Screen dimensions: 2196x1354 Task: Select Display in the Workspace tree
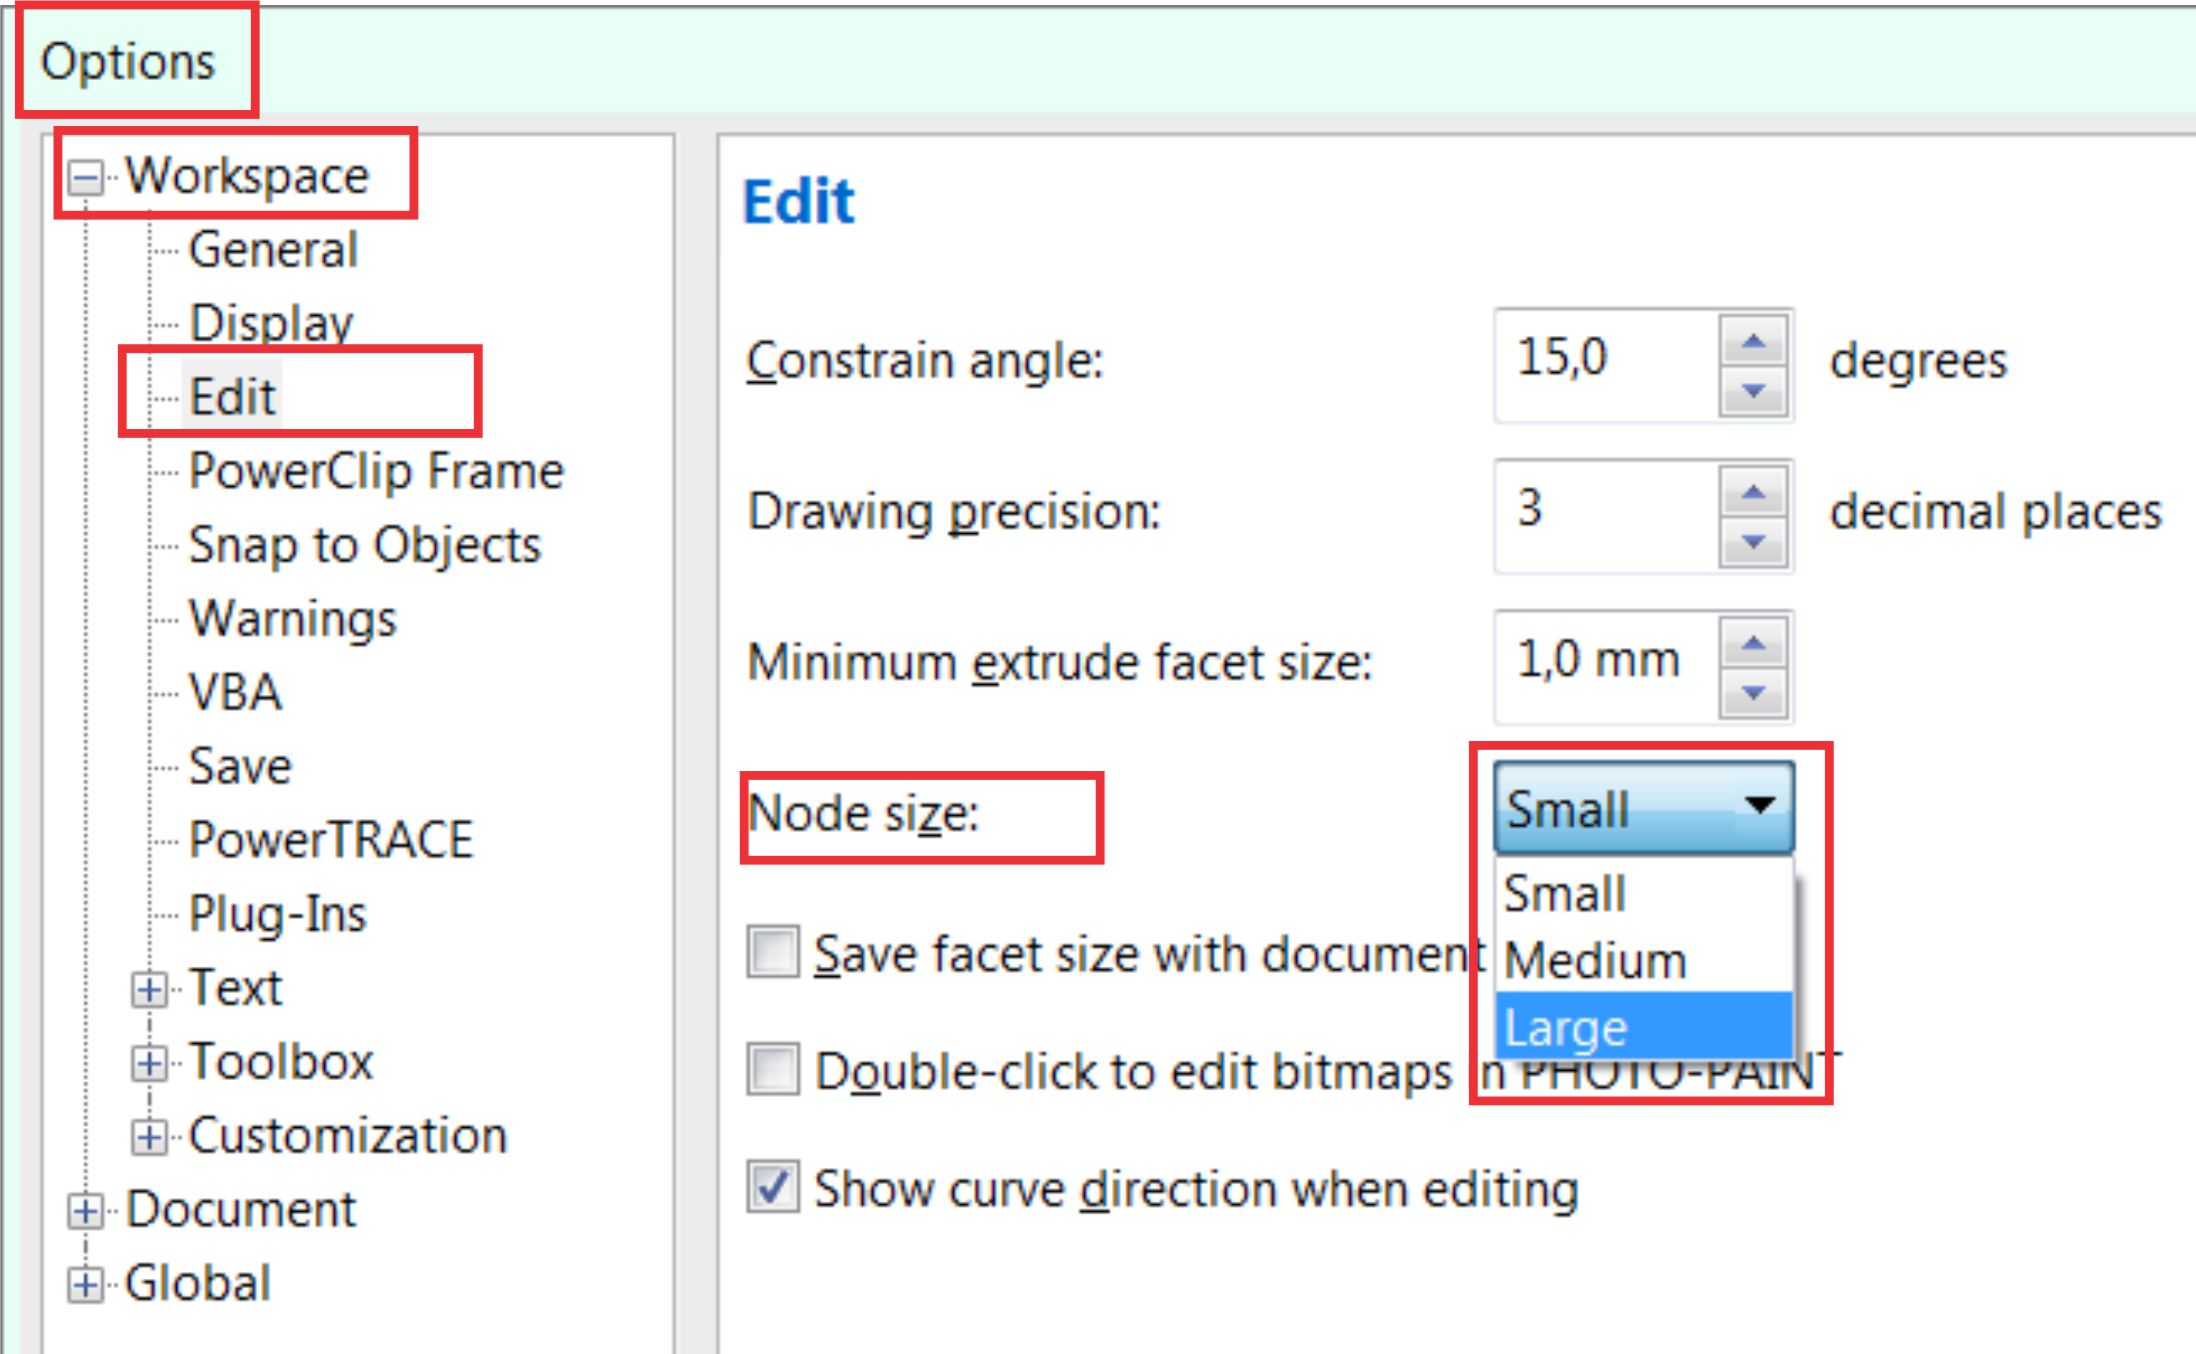[270, 322]
